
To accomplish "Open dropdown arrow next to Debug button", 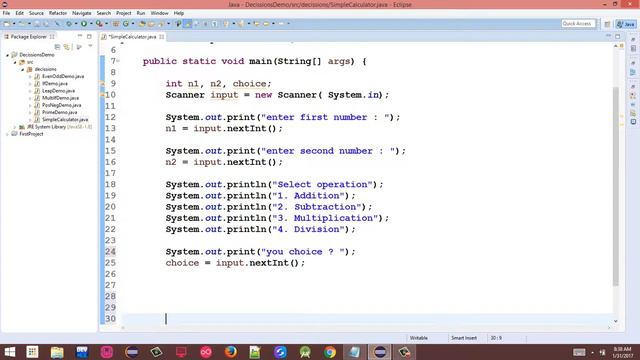I will 76,24.
